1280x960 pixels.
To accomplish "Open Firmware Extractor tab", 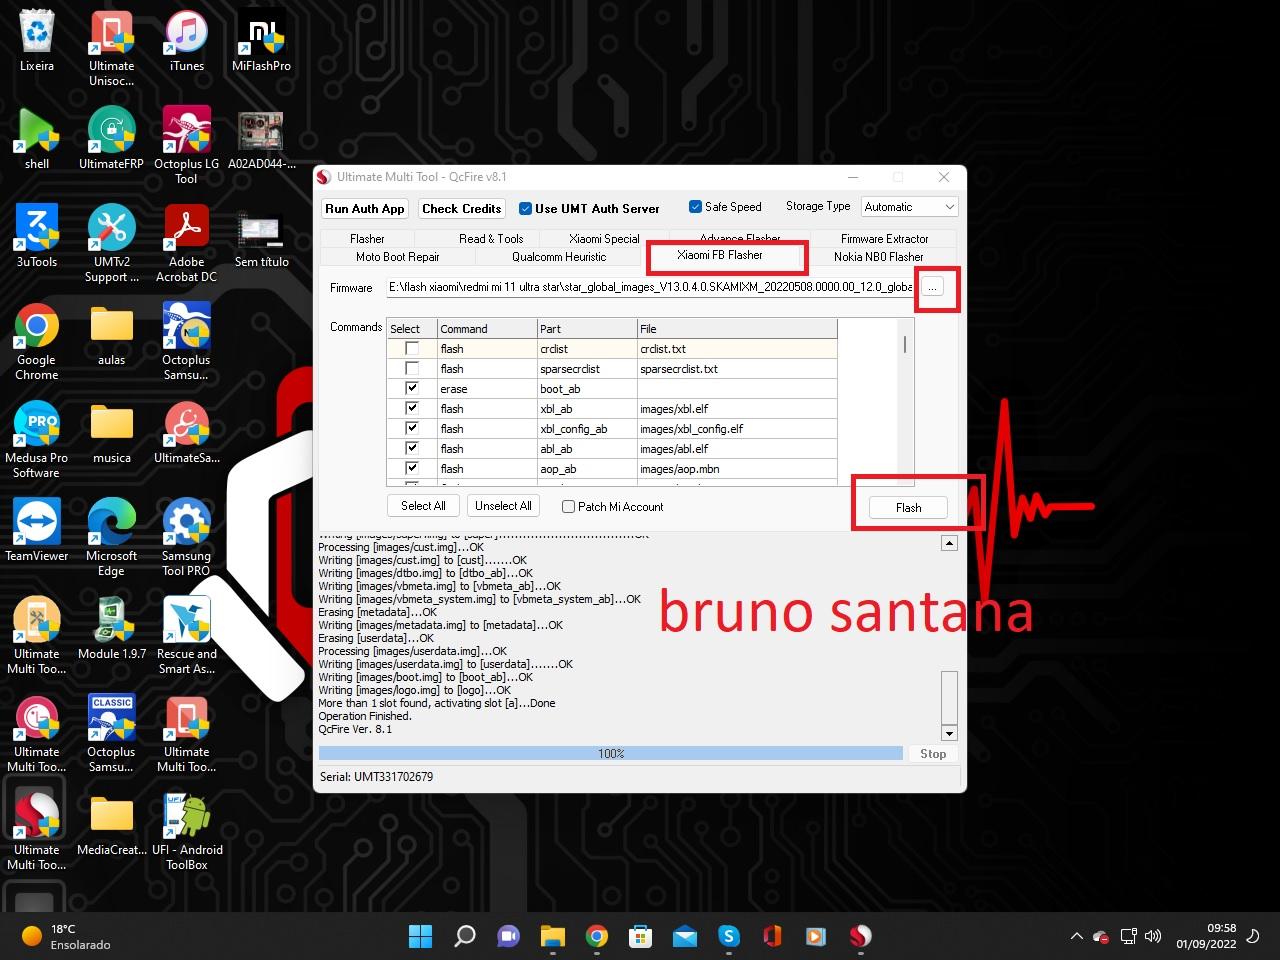I will coord(884,239).
